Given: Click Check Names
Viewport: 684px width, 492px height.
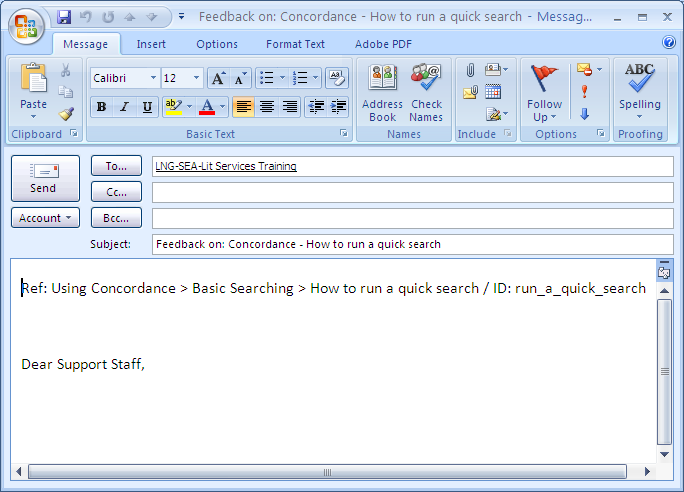Looking at the screenshot, I should [x=426, y=92].
